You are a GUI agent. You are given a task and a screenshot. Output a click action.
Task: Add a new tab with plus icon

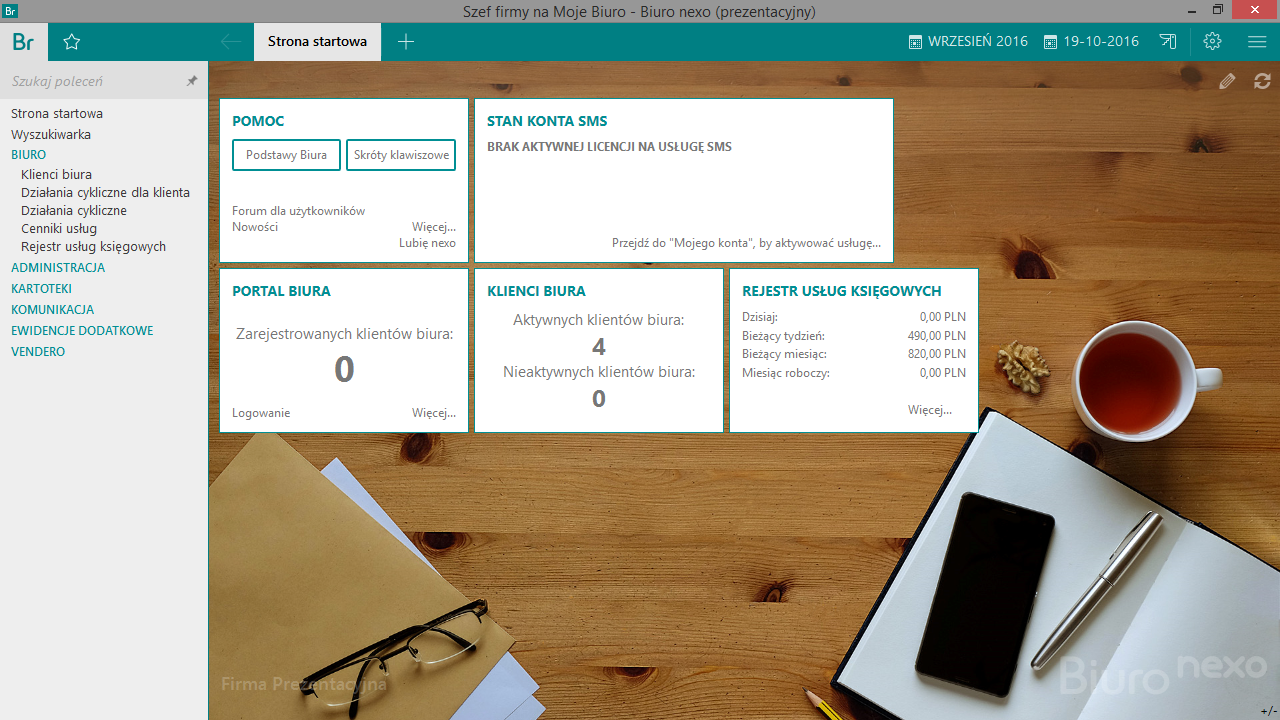(x=406, y=42)
